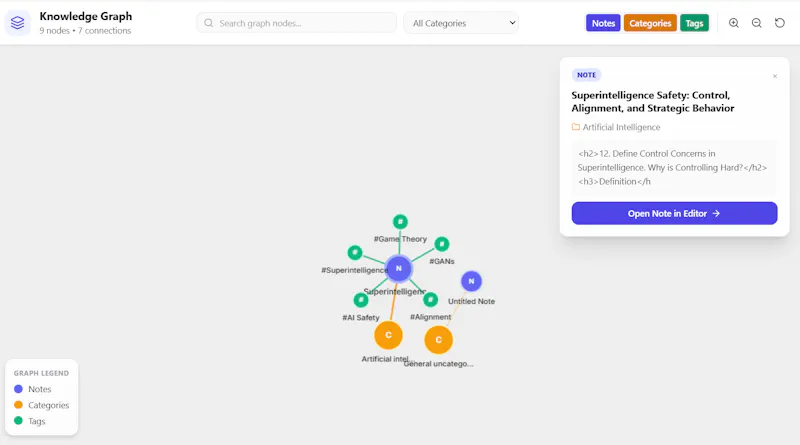This screenshot has width=800, height=445.
Task: Select the #Superintelligence tag node
Action: pos(355,252)
